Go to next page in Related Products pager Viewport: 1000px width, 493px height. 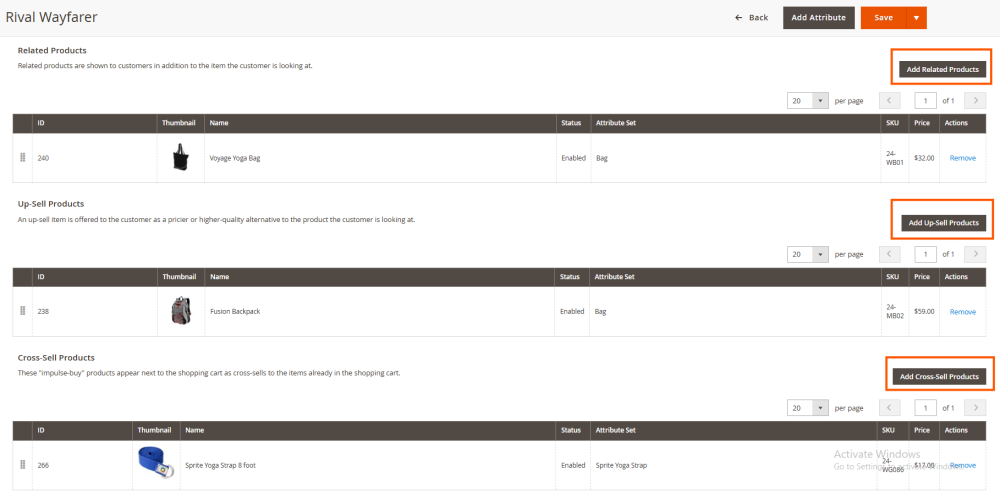(975, 100)
